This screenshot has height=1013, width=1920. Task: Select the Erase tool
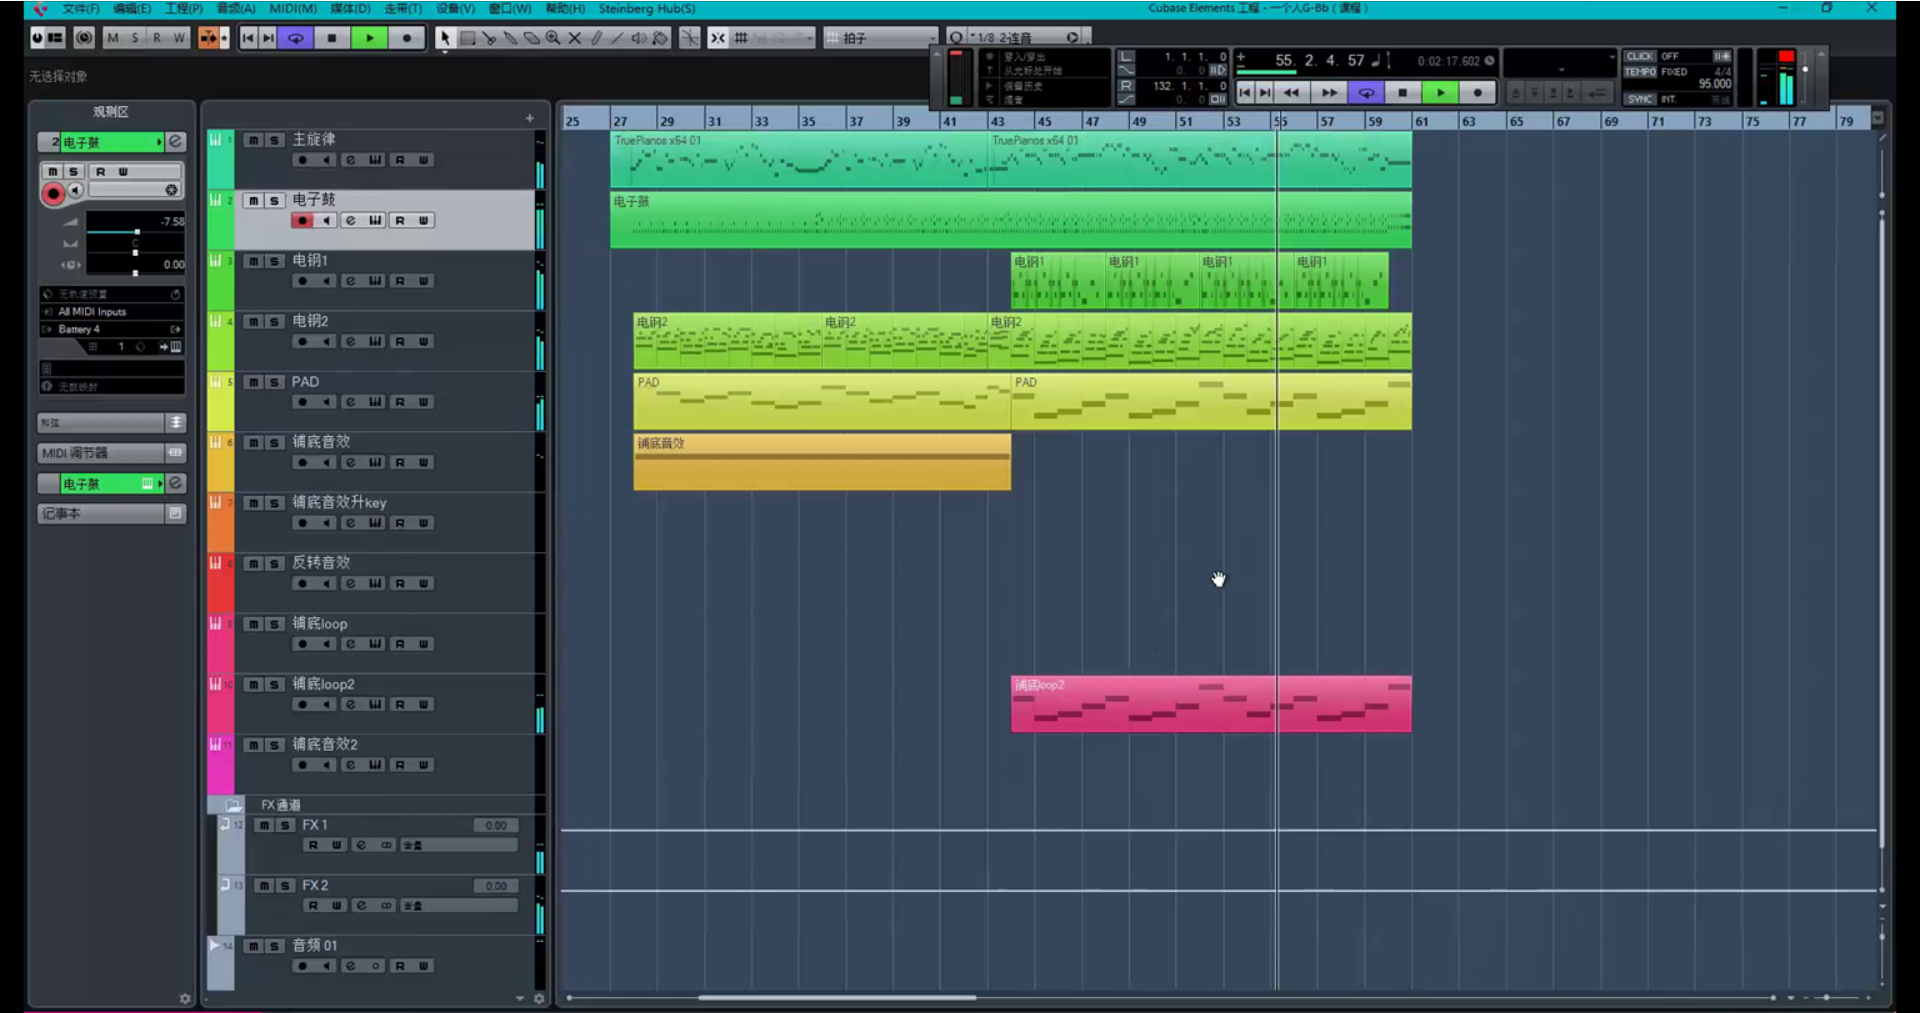pos(532,38)
